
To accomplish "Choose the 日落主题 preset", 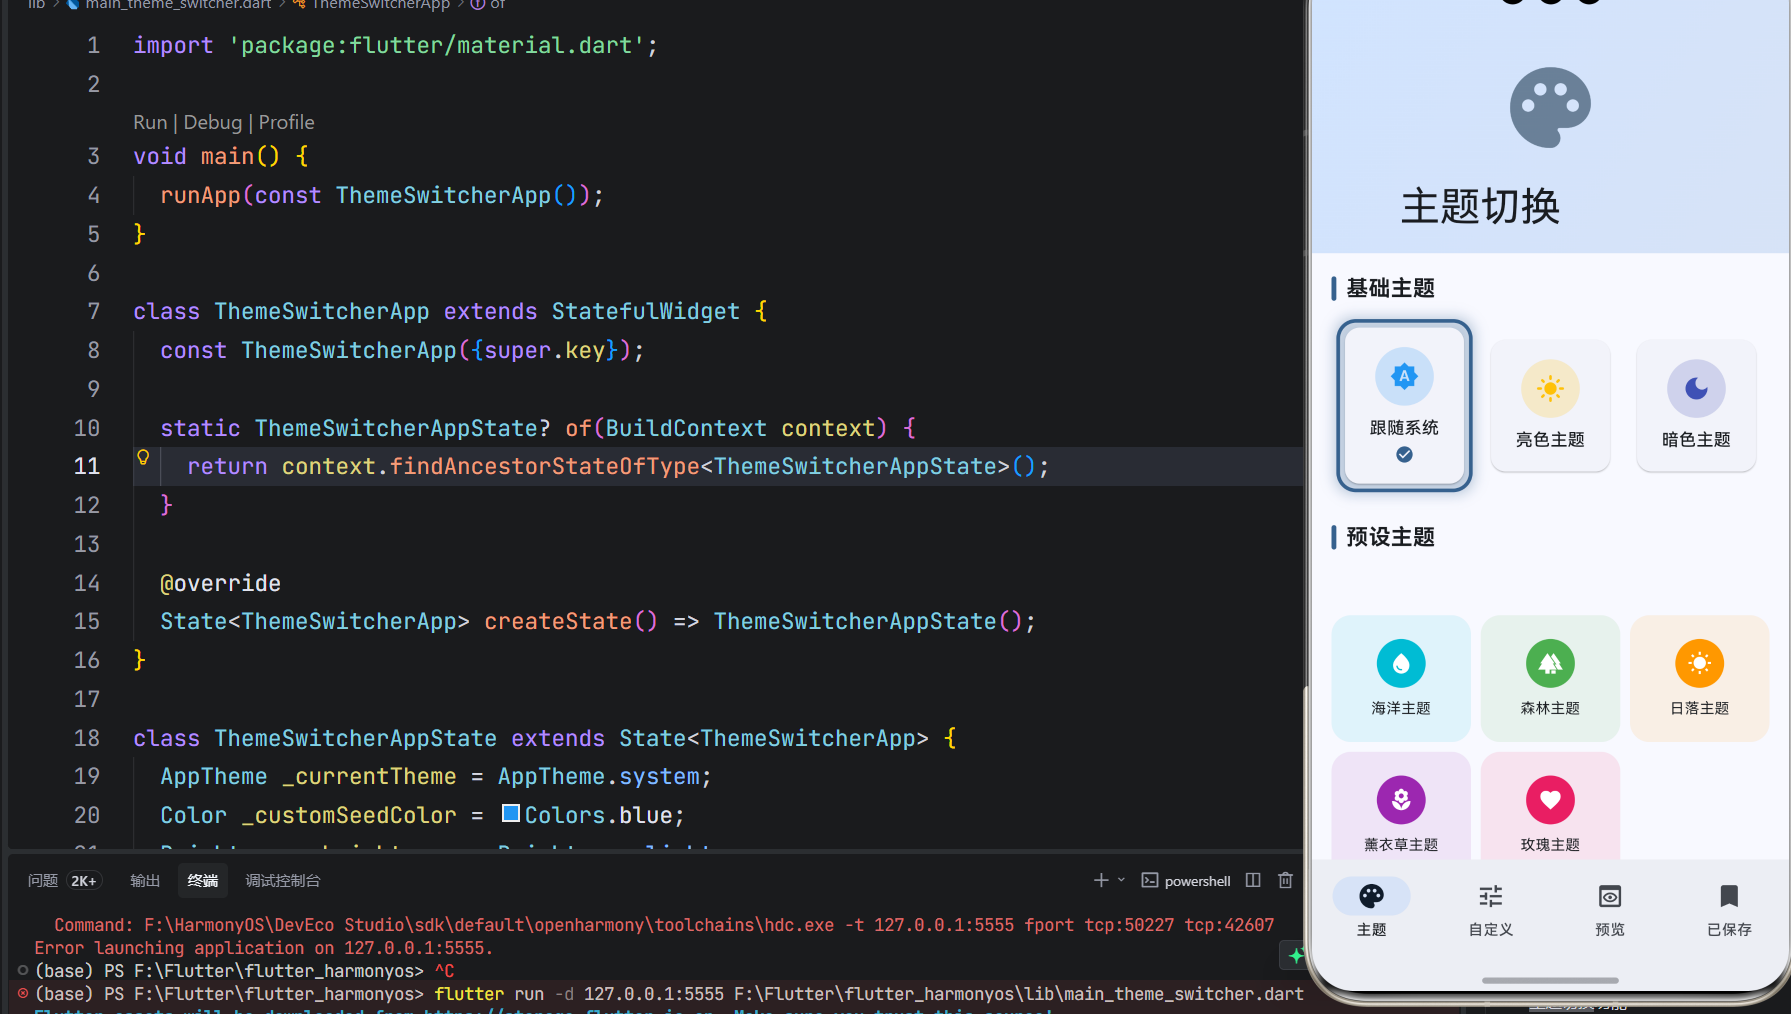I will [1699, 678].
